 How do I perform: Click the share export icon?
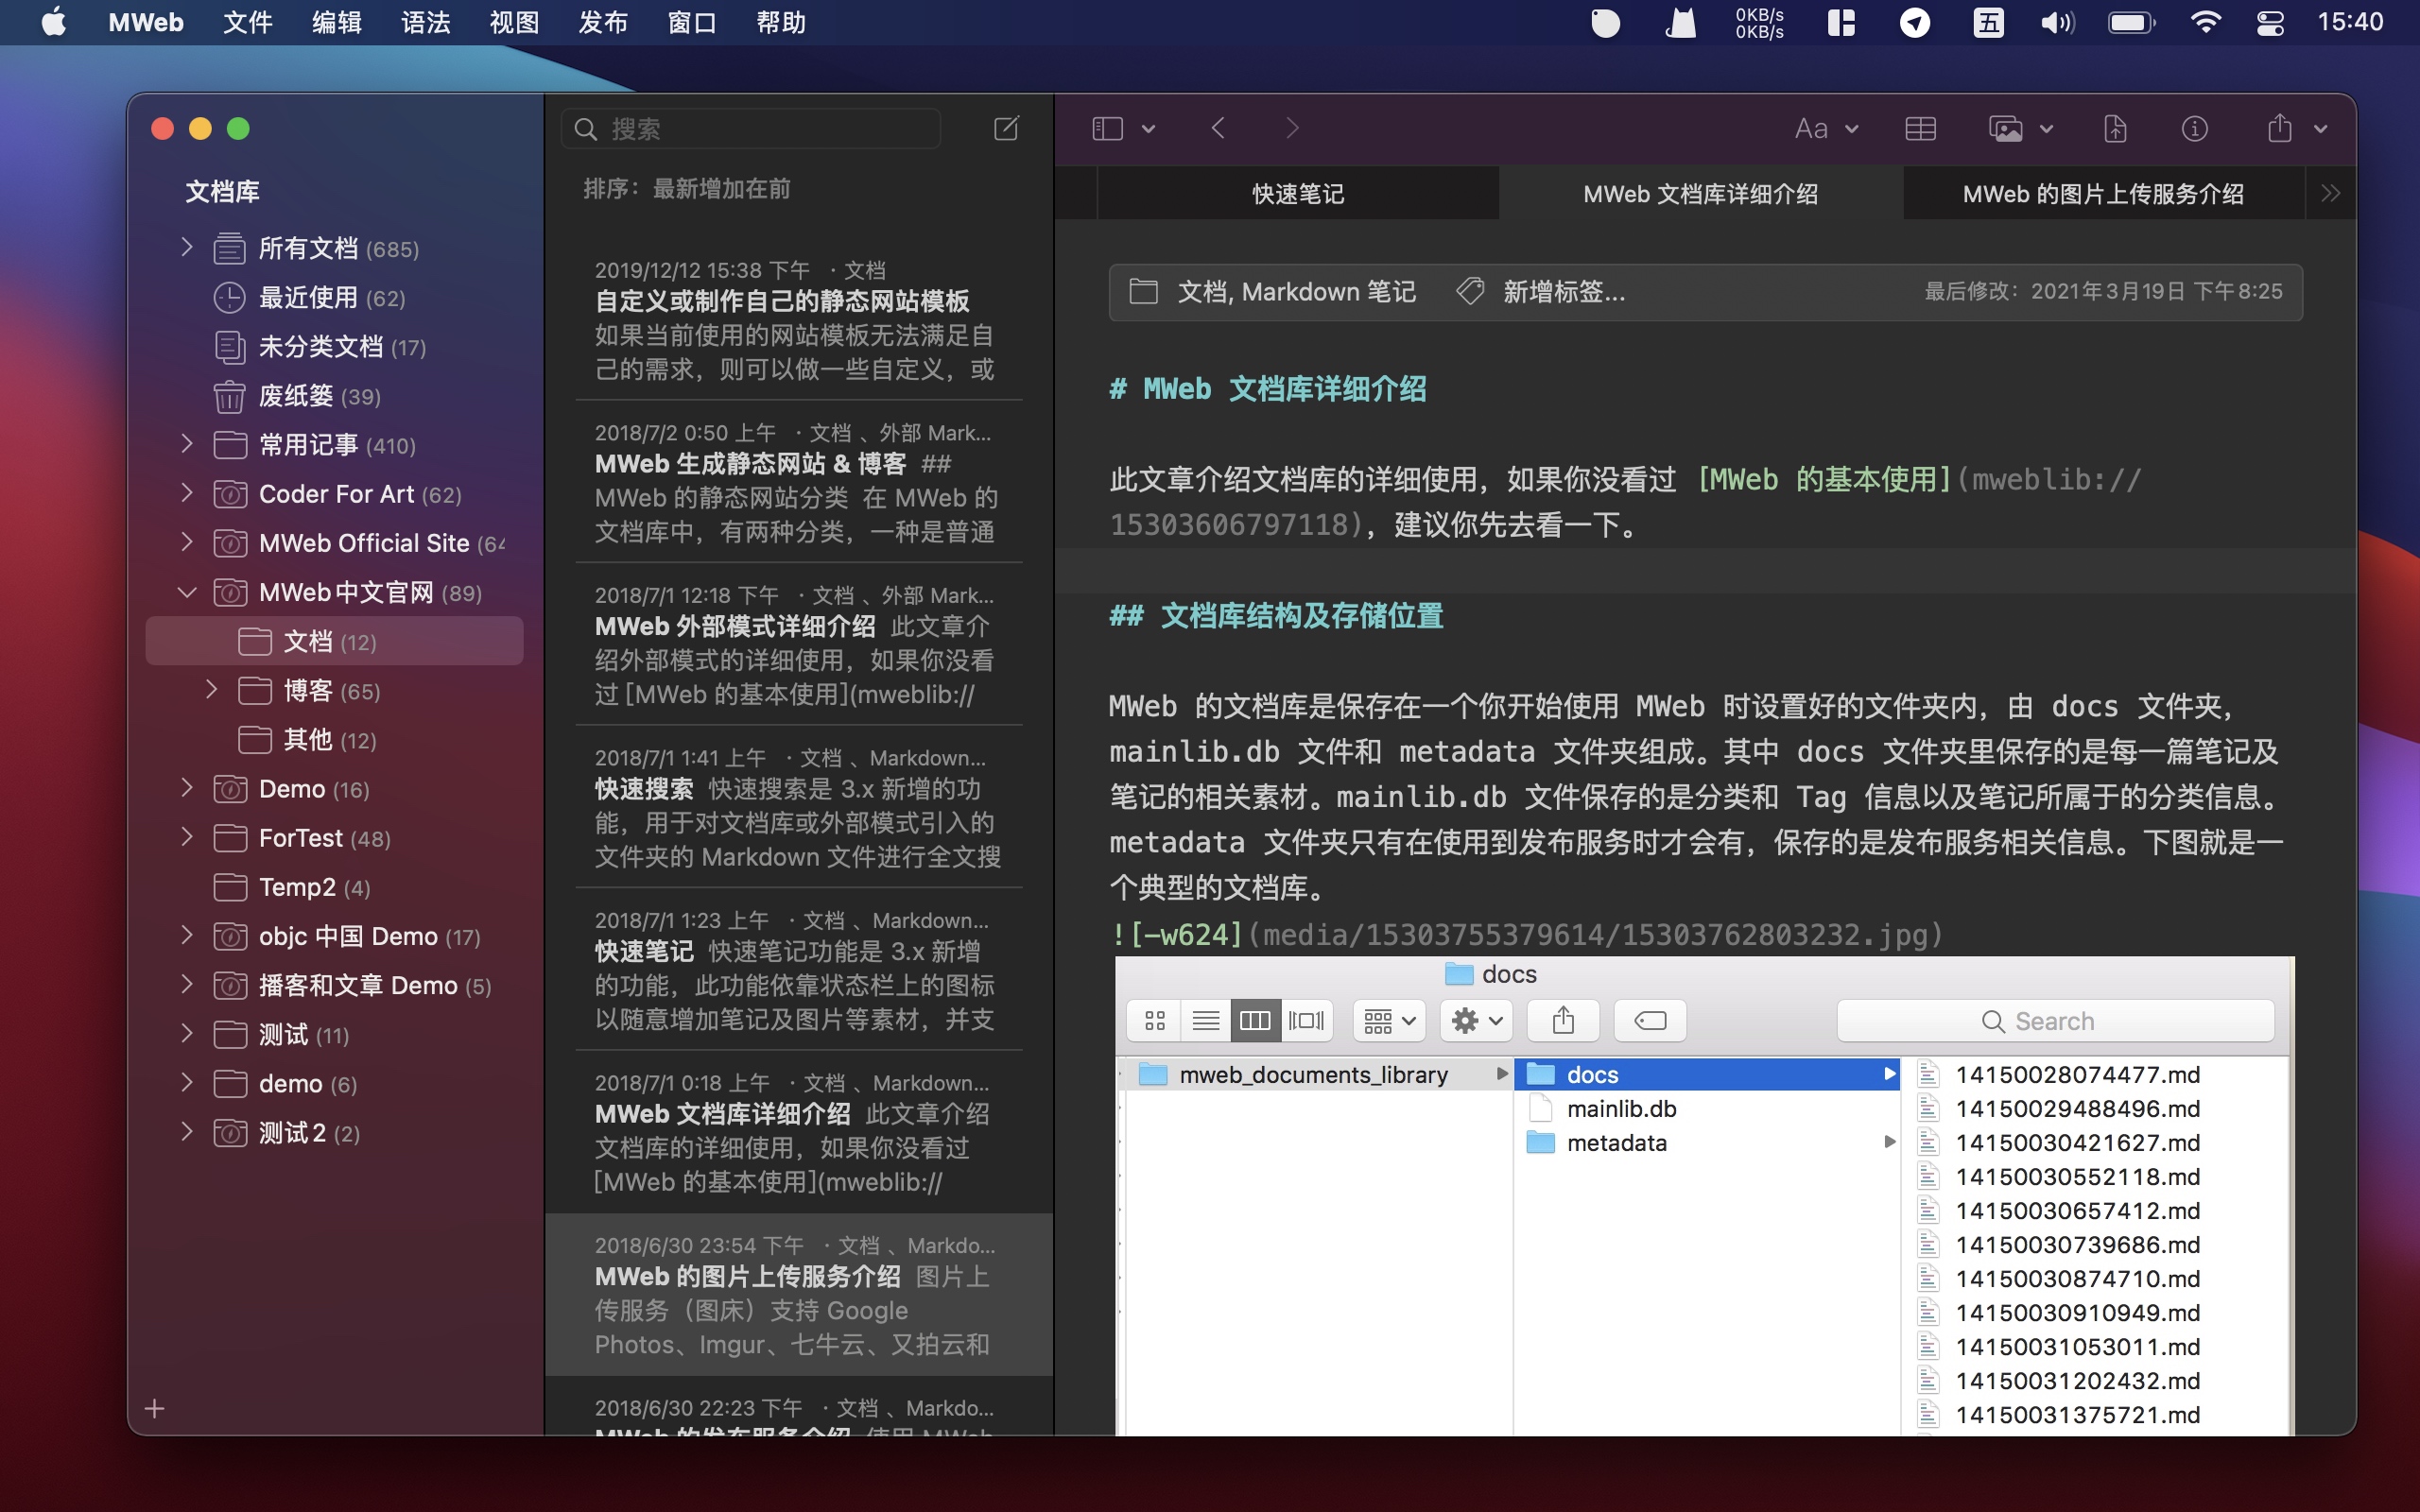(x=2279, y=128)
